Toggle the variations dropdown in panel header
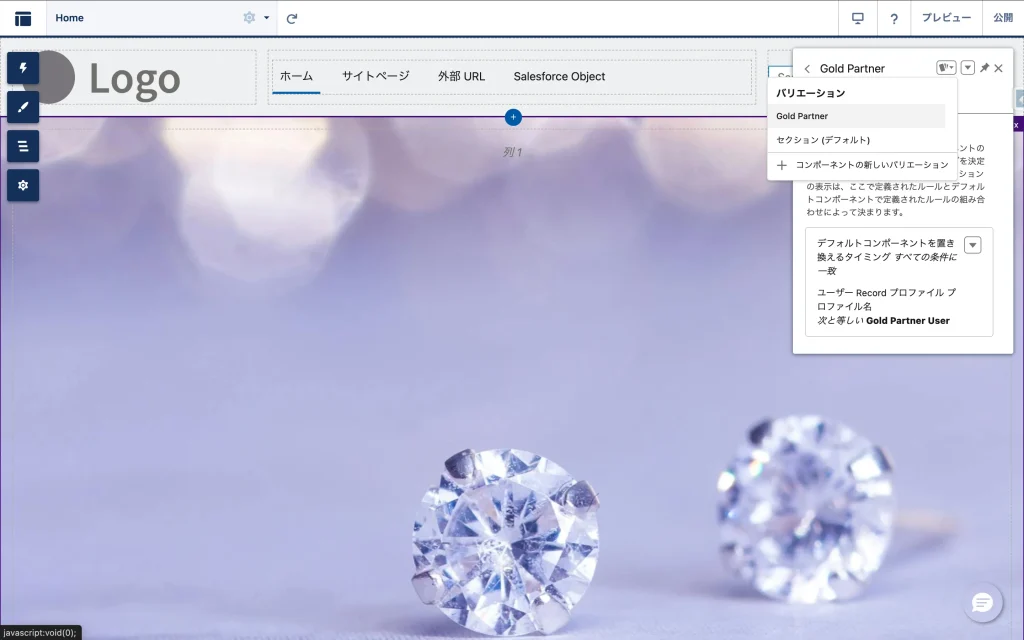Viewport: 1024px width, 640px height. click(x=945, y=68)
